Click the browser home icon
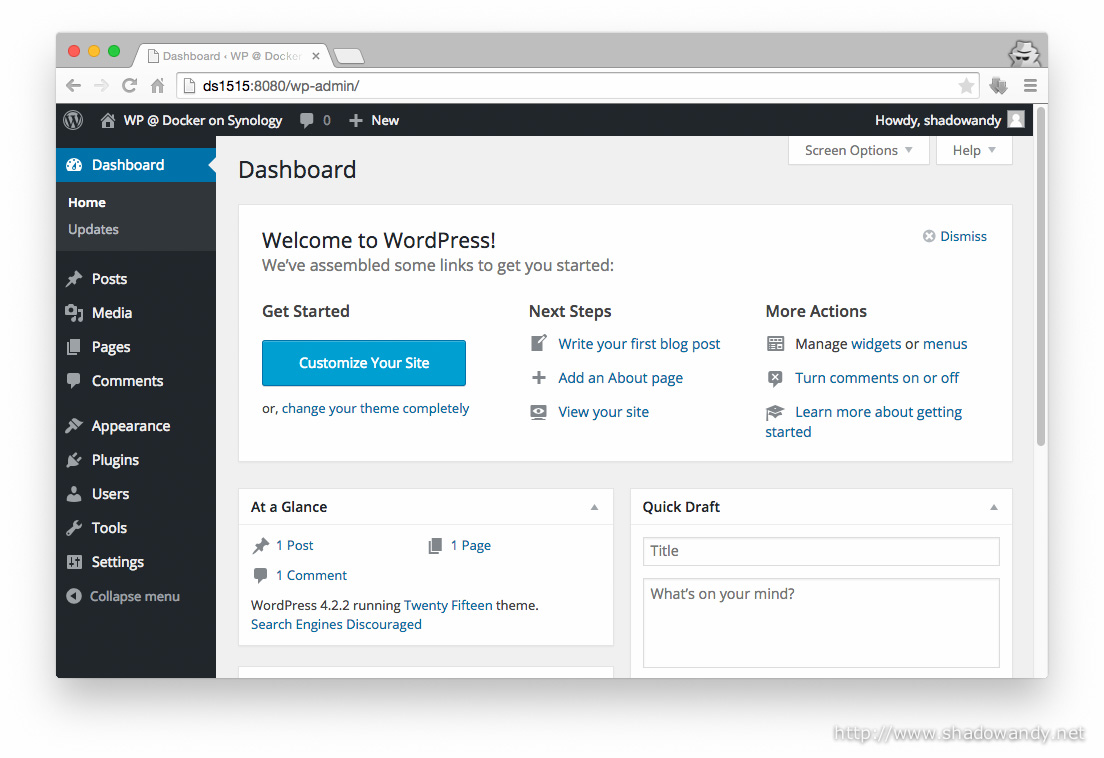Viewport: 1104px width, 758px height. (158, 86)
